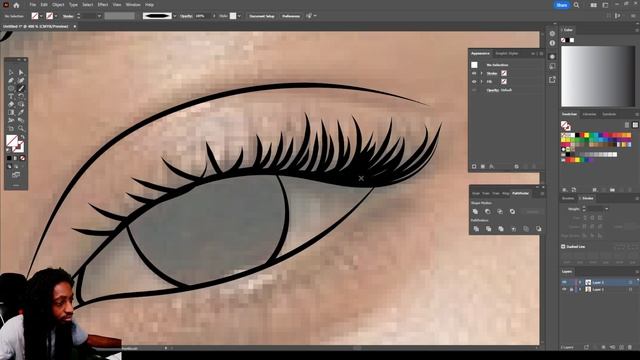Switch to the Brushes tab

[x=568, y=198]
